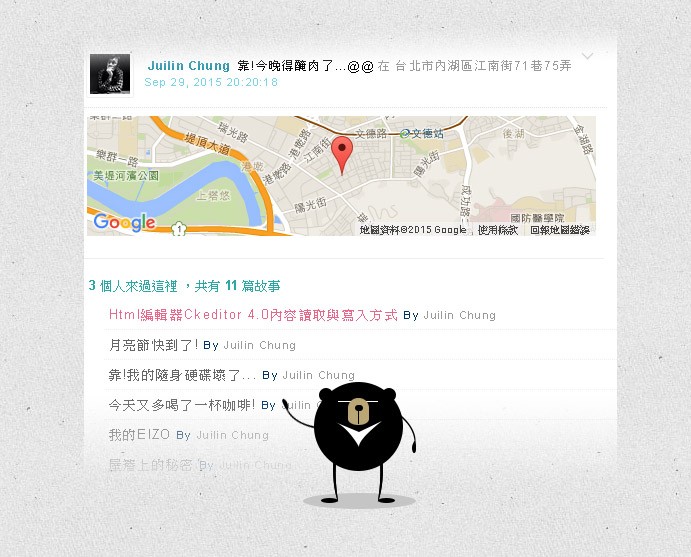Click 美堤河濱公園 park label on map
The width and height of the screenshot is (691, 557).
126,176
